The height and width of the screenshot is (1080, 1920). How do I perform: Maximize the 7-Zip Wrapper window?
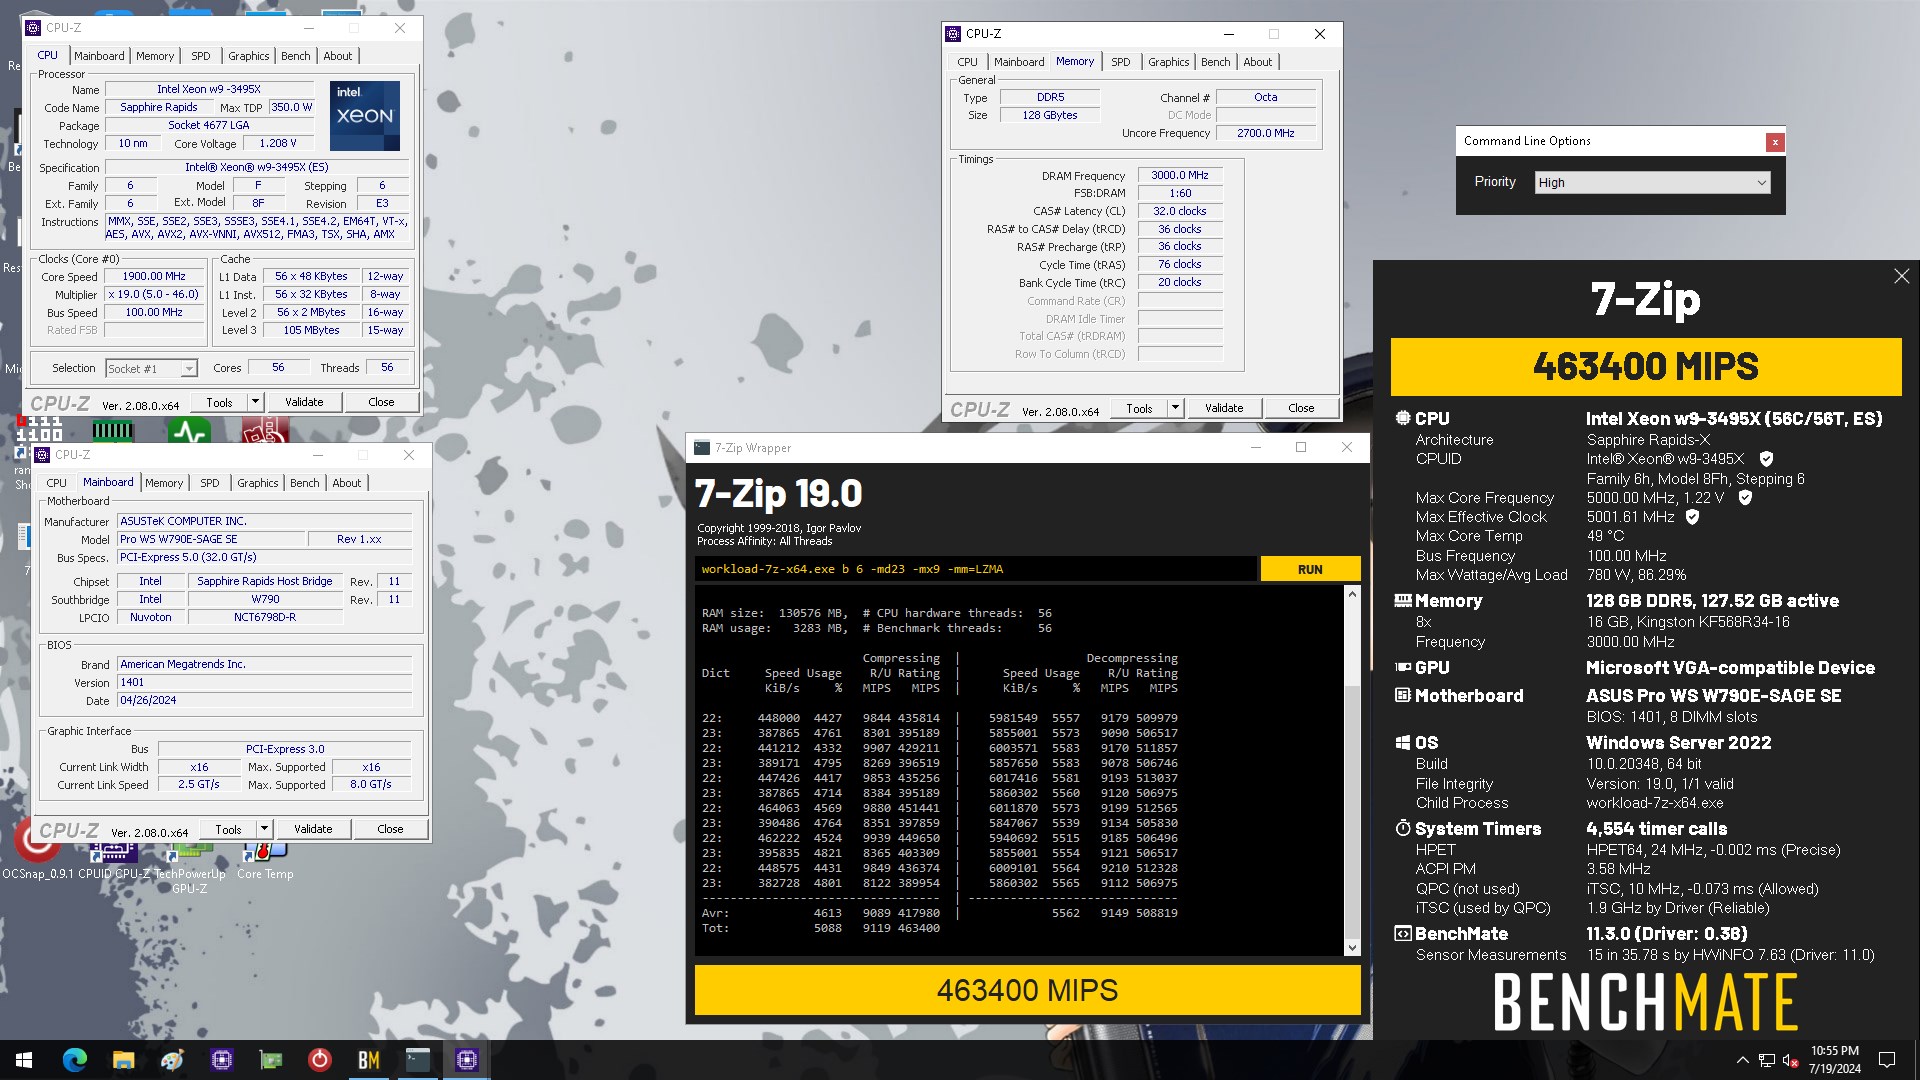click(1301, 447)
